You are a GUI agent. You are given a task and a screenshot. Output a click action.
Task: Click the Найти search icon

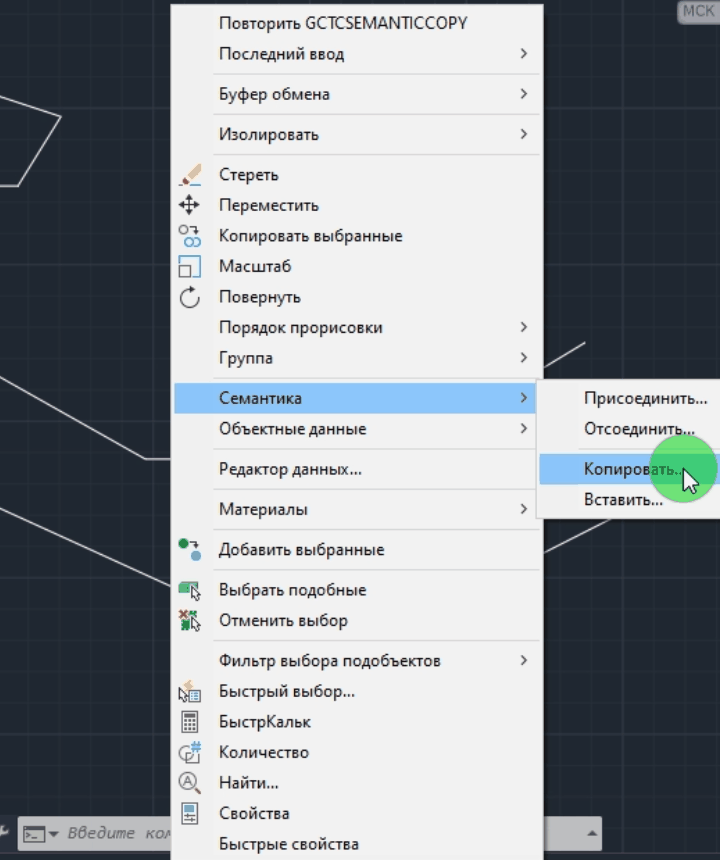(x=190, y=783)
